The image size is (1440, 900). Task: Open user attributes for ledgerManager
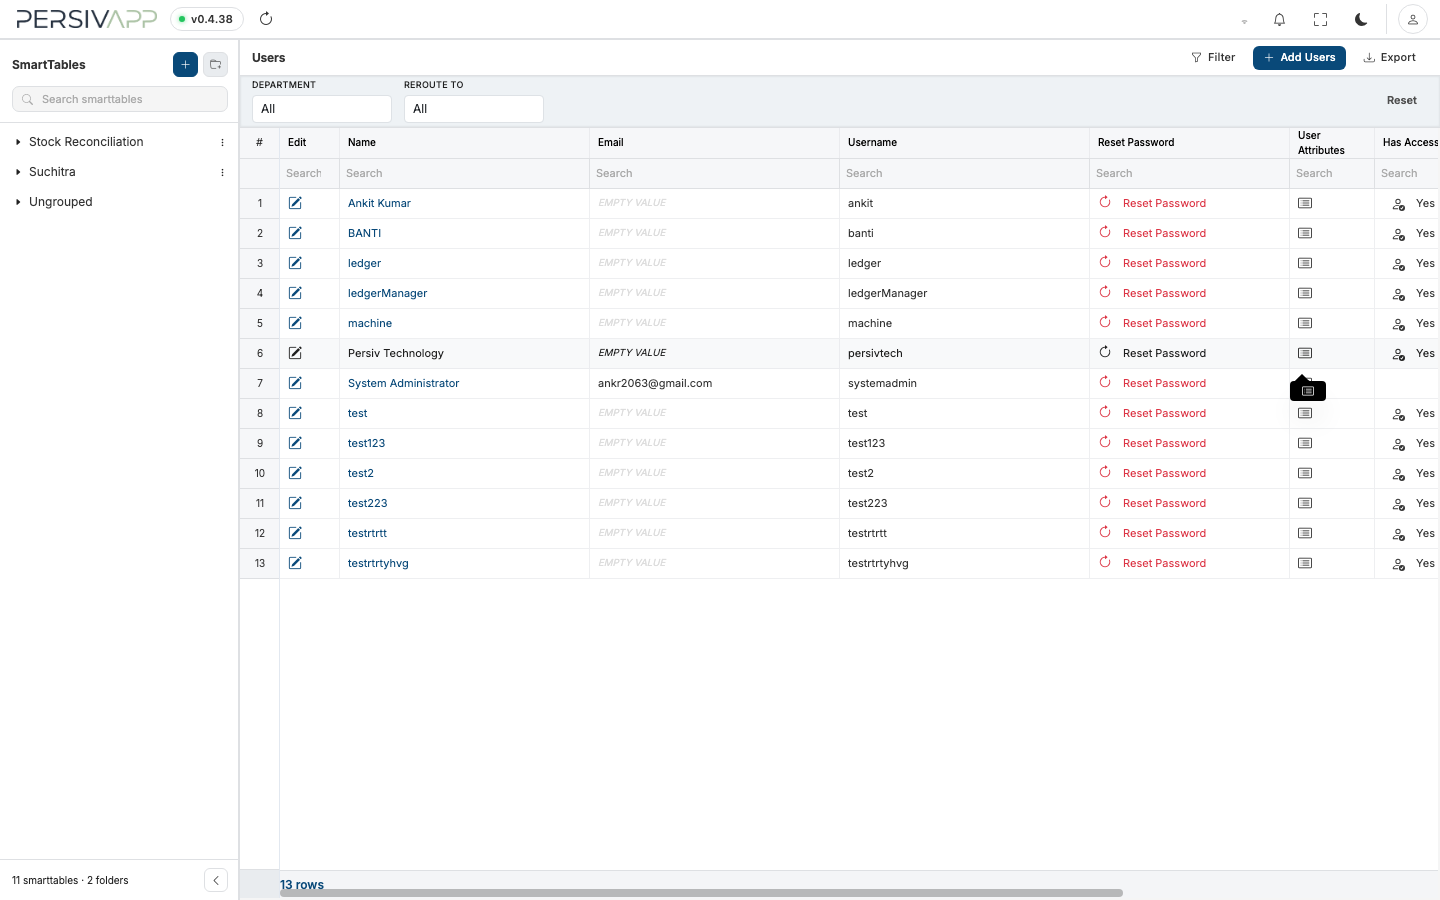click(1305, 293)
